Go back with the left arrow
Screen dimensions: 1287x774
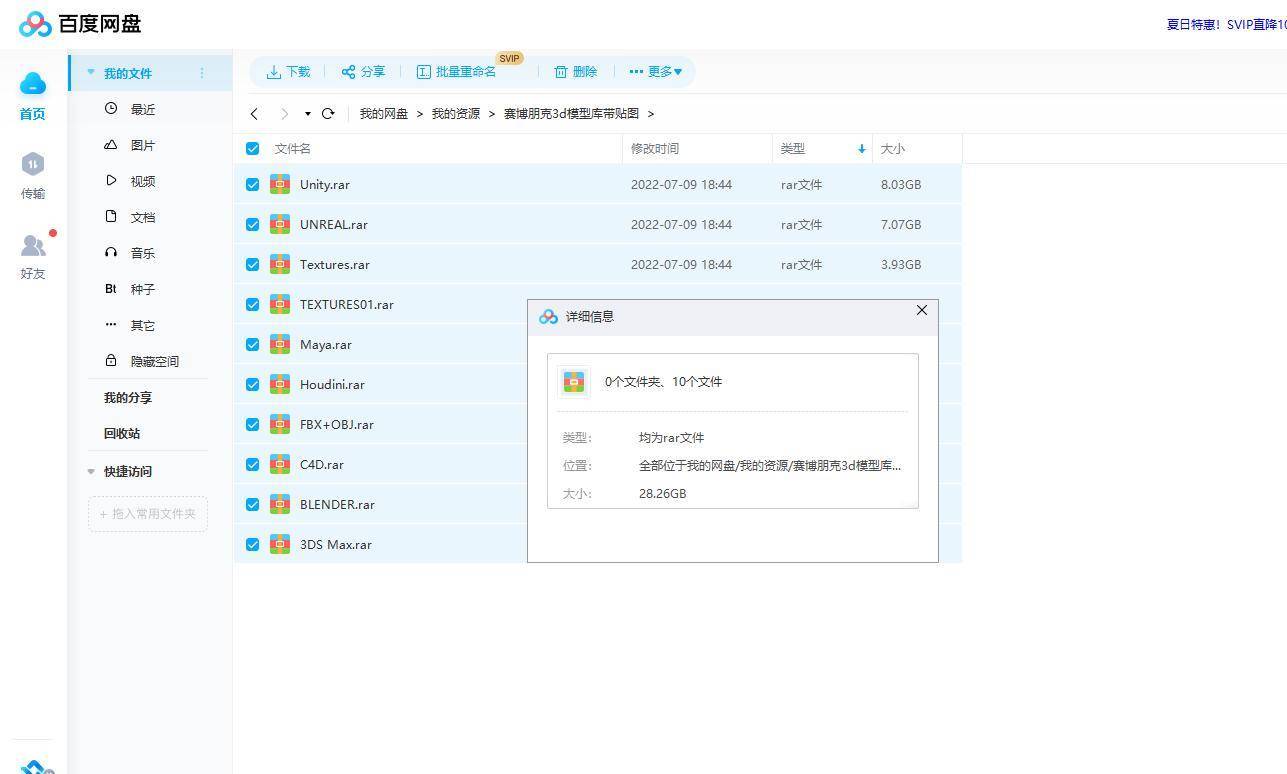coord(255,114)
